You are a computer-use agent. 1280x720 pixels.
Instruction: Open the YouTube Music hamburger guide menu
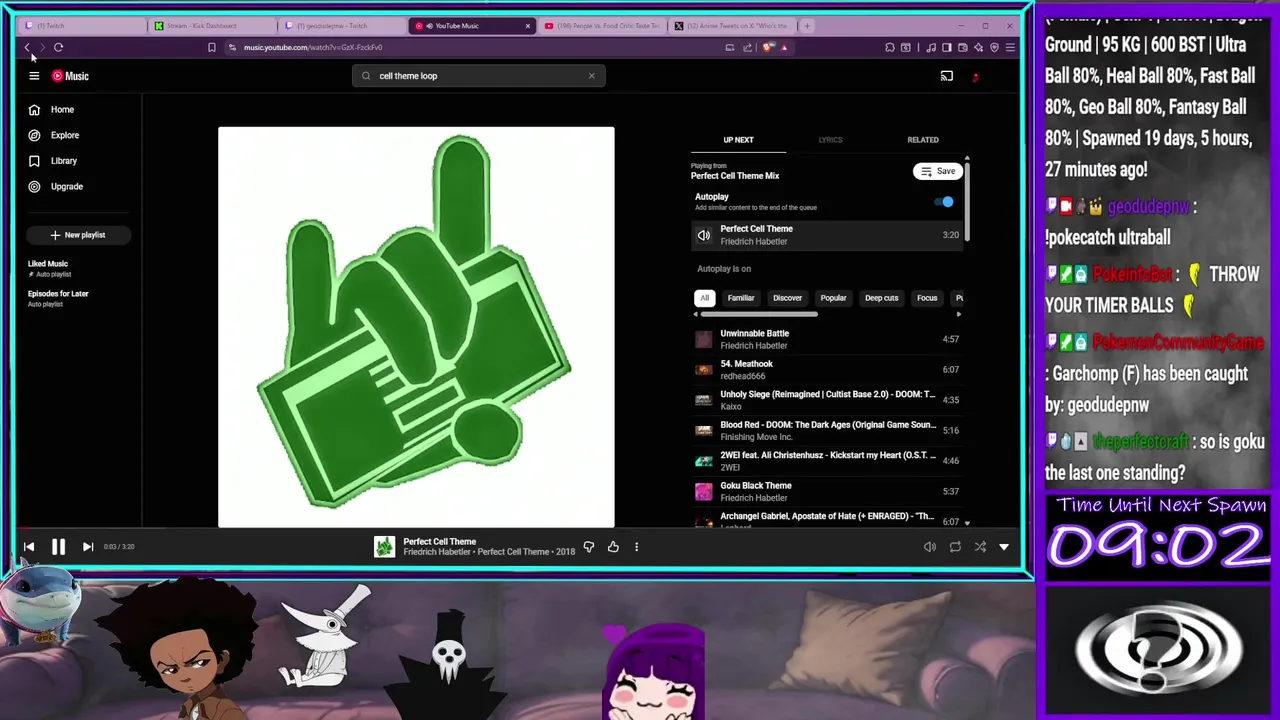point(34,76)
